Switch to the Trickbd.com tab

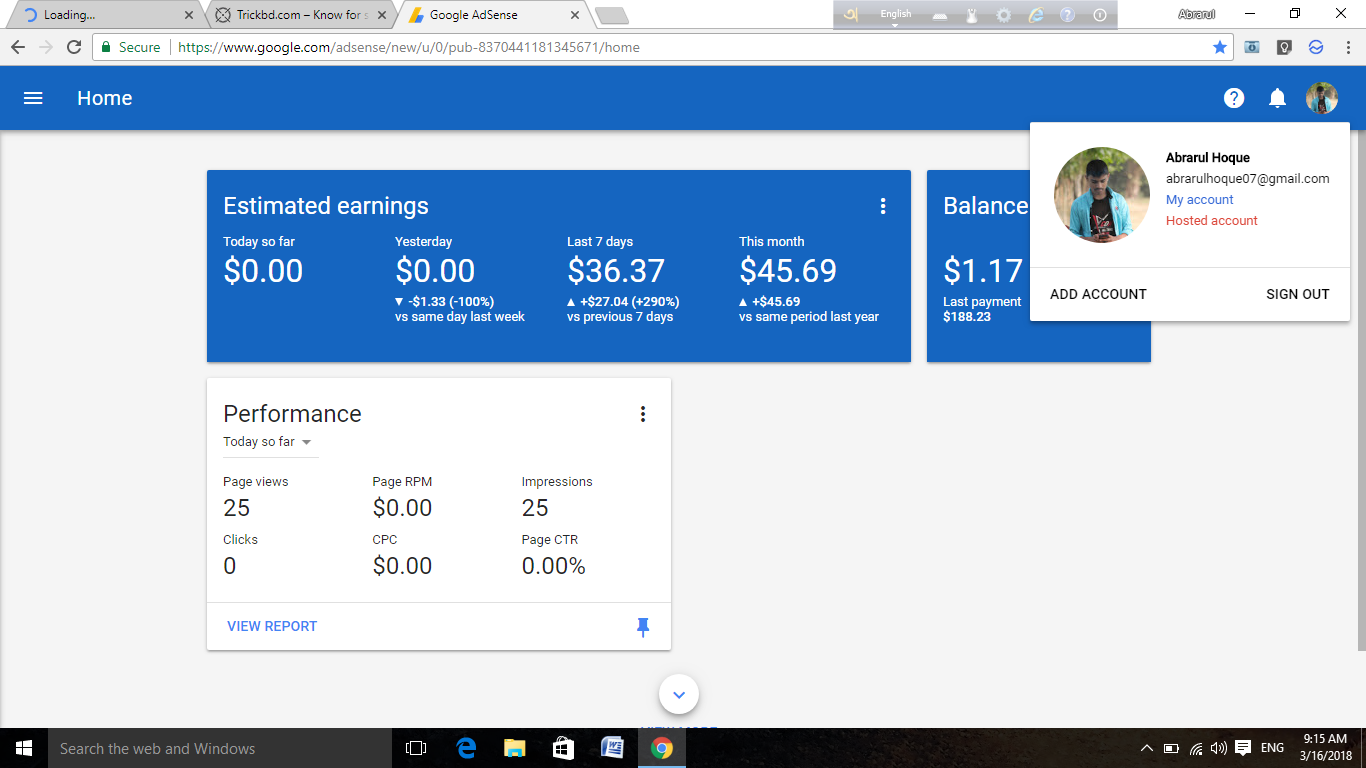click(x=300, y=15)
